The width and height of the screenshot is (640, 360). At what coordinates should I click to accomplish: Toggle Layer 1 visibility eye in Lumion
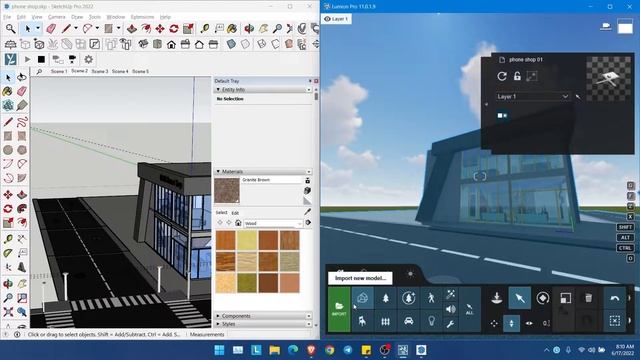tap(327, 19)
